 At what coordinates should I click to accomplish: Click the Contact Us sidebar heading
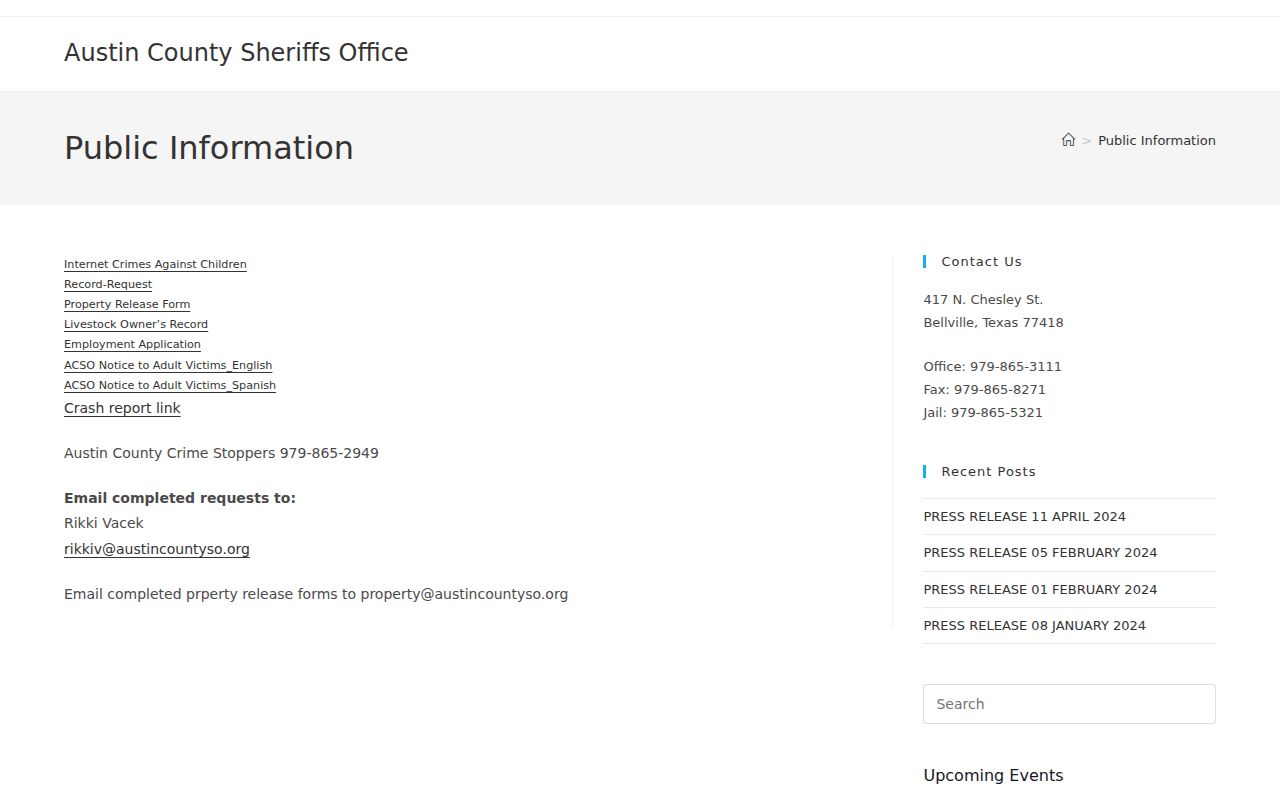click(x=981, y=262)
